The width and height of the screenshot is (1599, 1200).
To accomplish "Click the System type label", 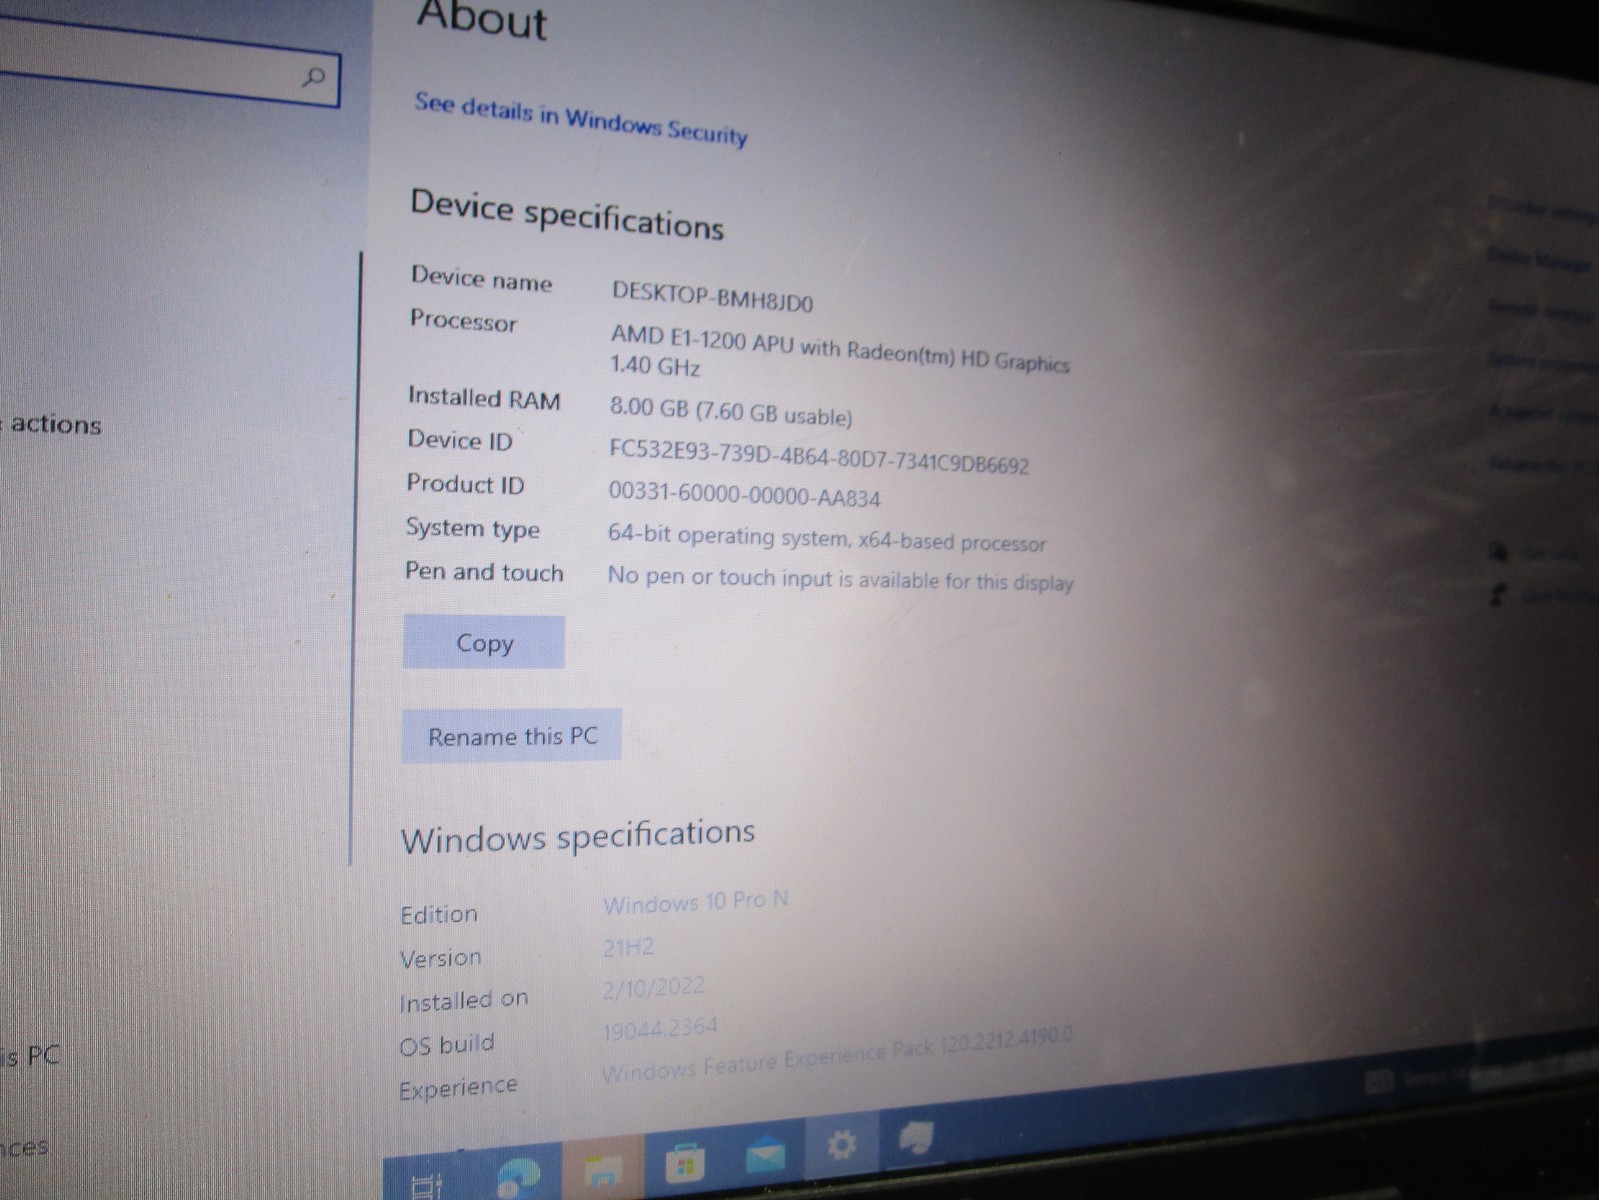I will [x=473, y=528].
